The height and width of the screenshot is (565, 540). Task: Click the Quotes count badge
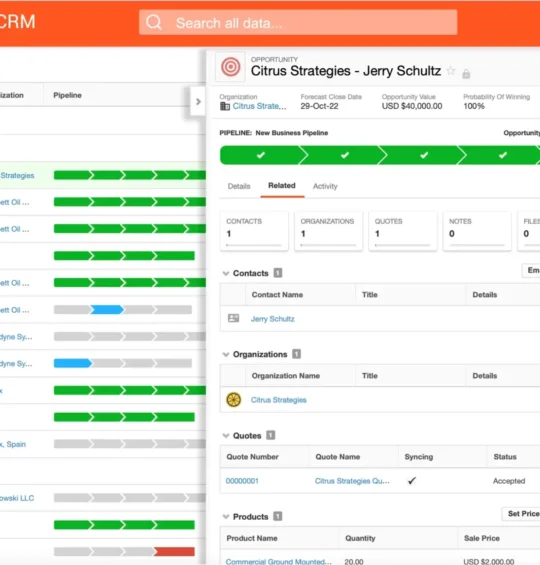271,435
